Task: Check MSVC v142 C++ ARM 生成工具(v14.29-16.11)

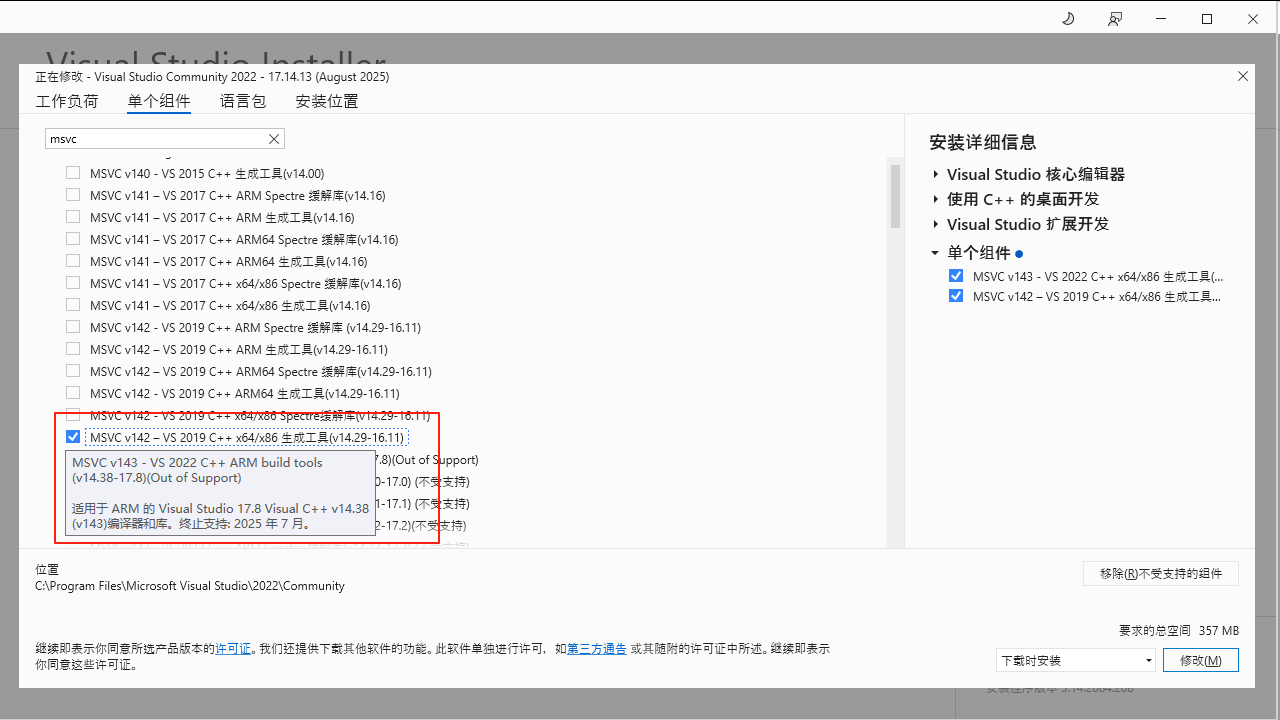Action: (73, 349)
